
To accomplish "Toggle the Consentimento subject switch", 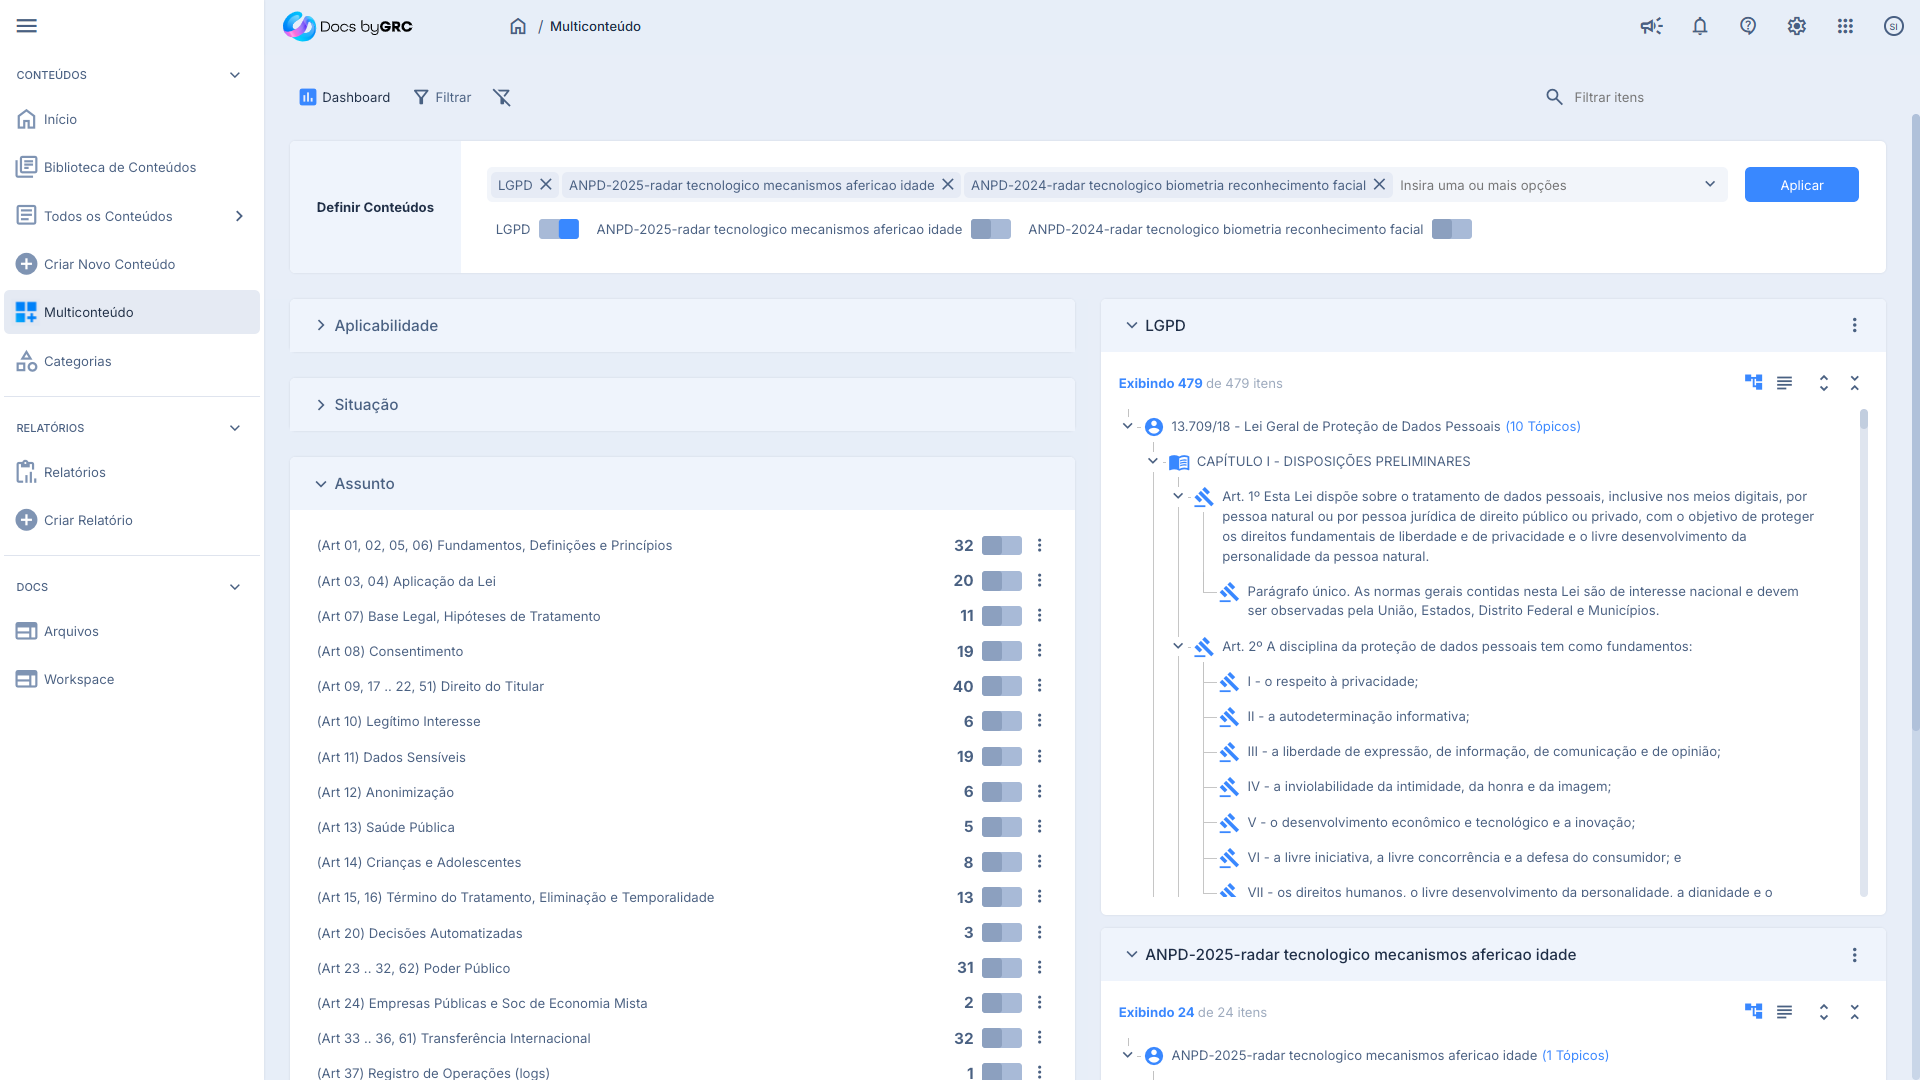I will pos(1001,652).
